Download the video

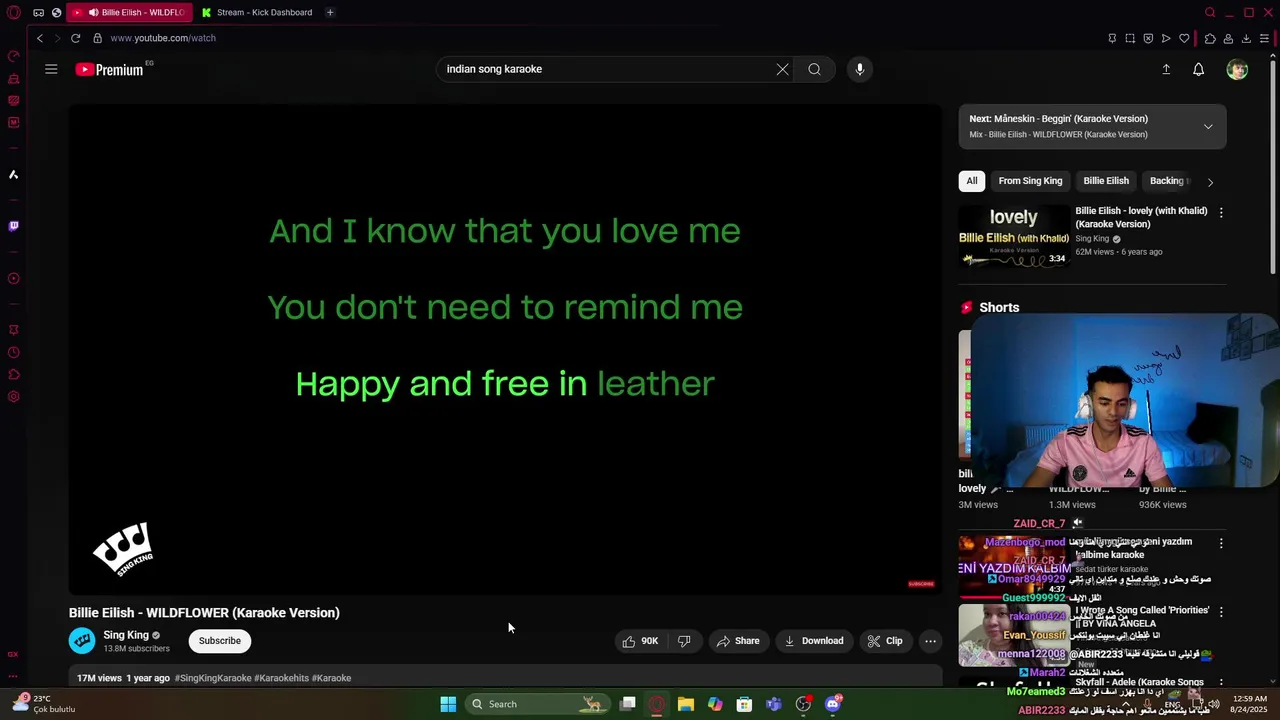(x=814, y=641)
